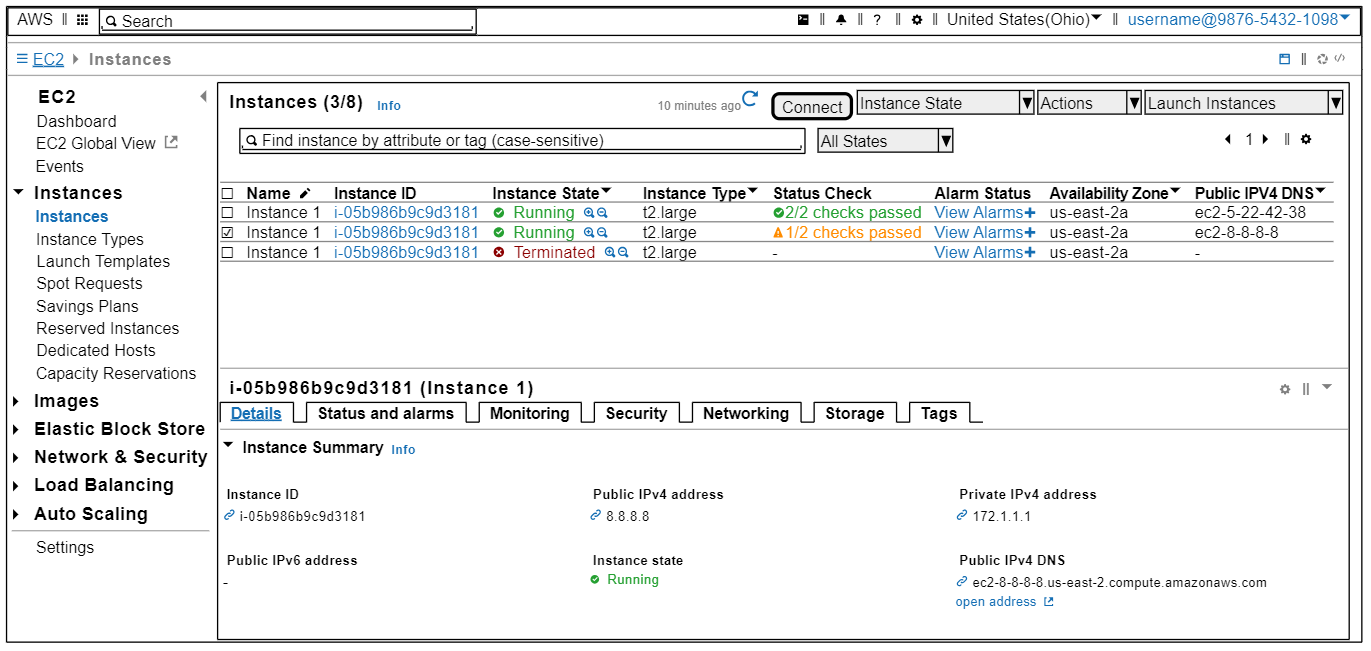Zoom in on the Terminated state filter icon
Viewport: 1371px width, 651px height.
(x=610, y=253)
